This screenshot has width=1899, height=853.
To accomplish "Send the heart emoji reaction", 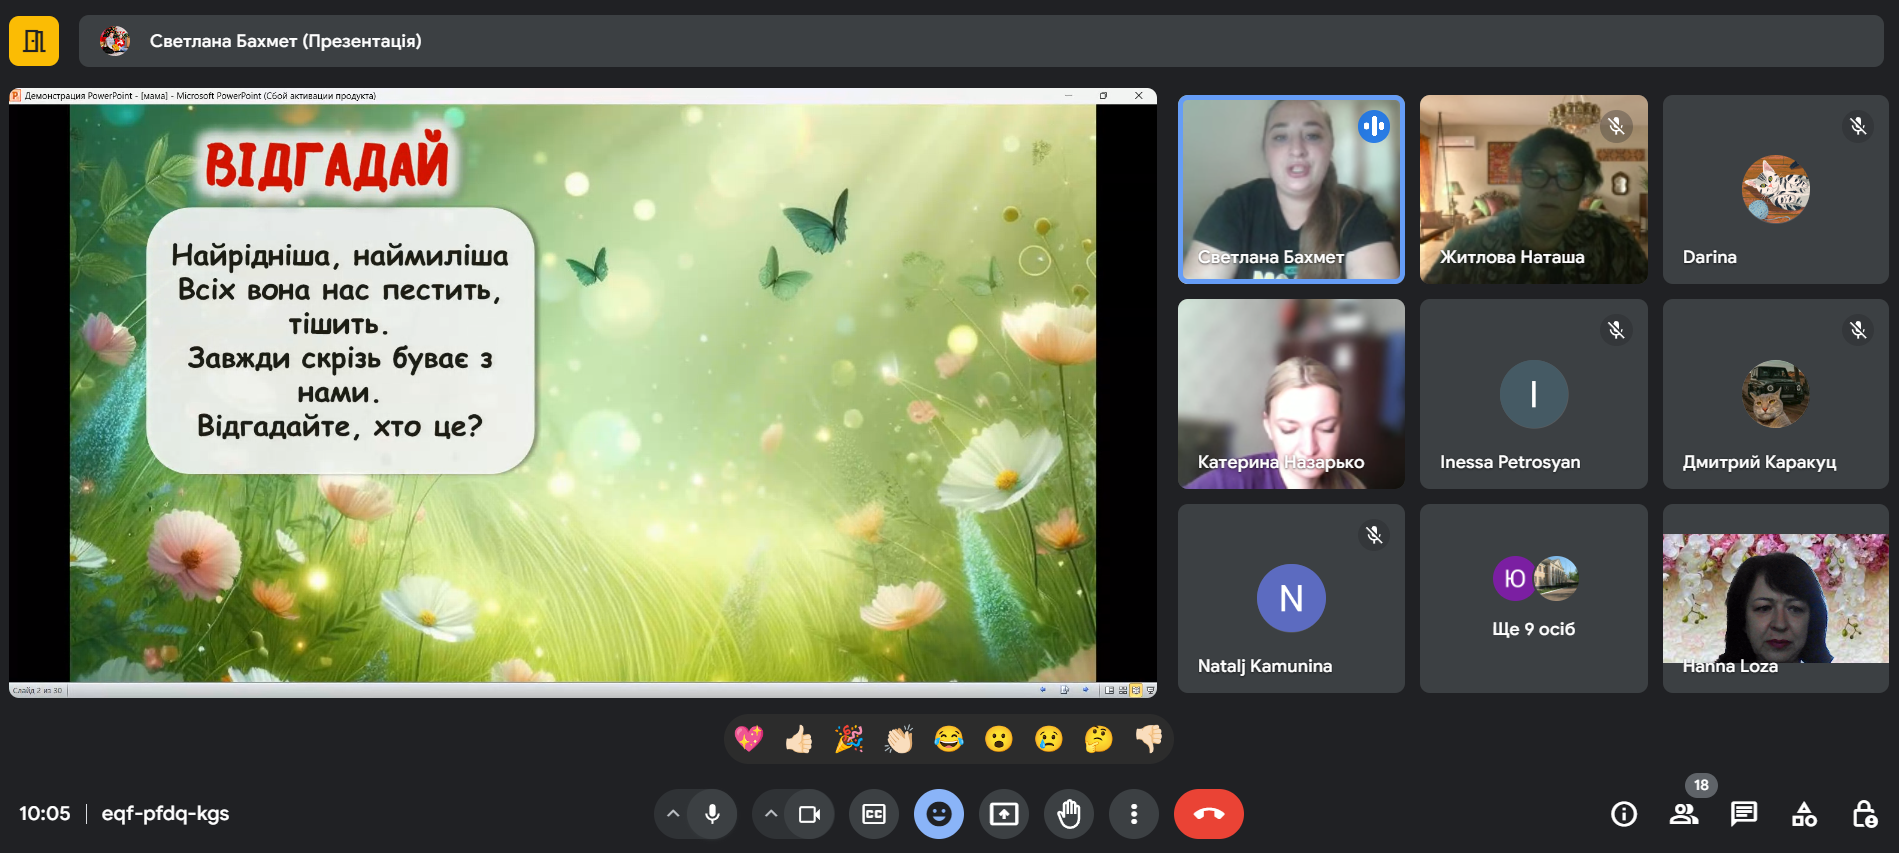I will click(x=748, y=739).
